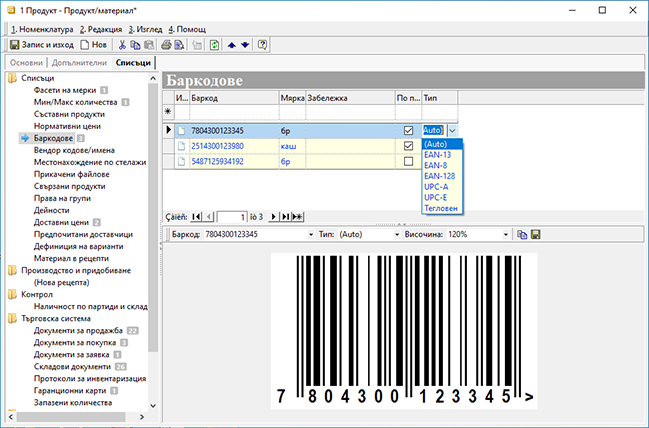Click the Тип column header
Viewport: 649px width, 428px height.
click(440, 98)
